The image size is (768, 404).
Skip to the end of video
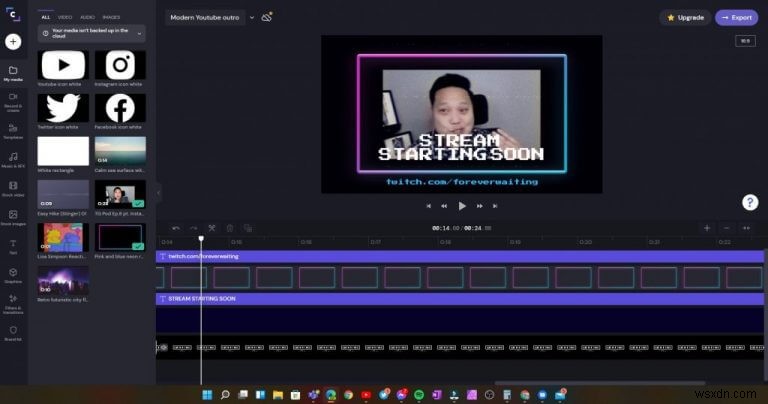[x=495, y=206]
